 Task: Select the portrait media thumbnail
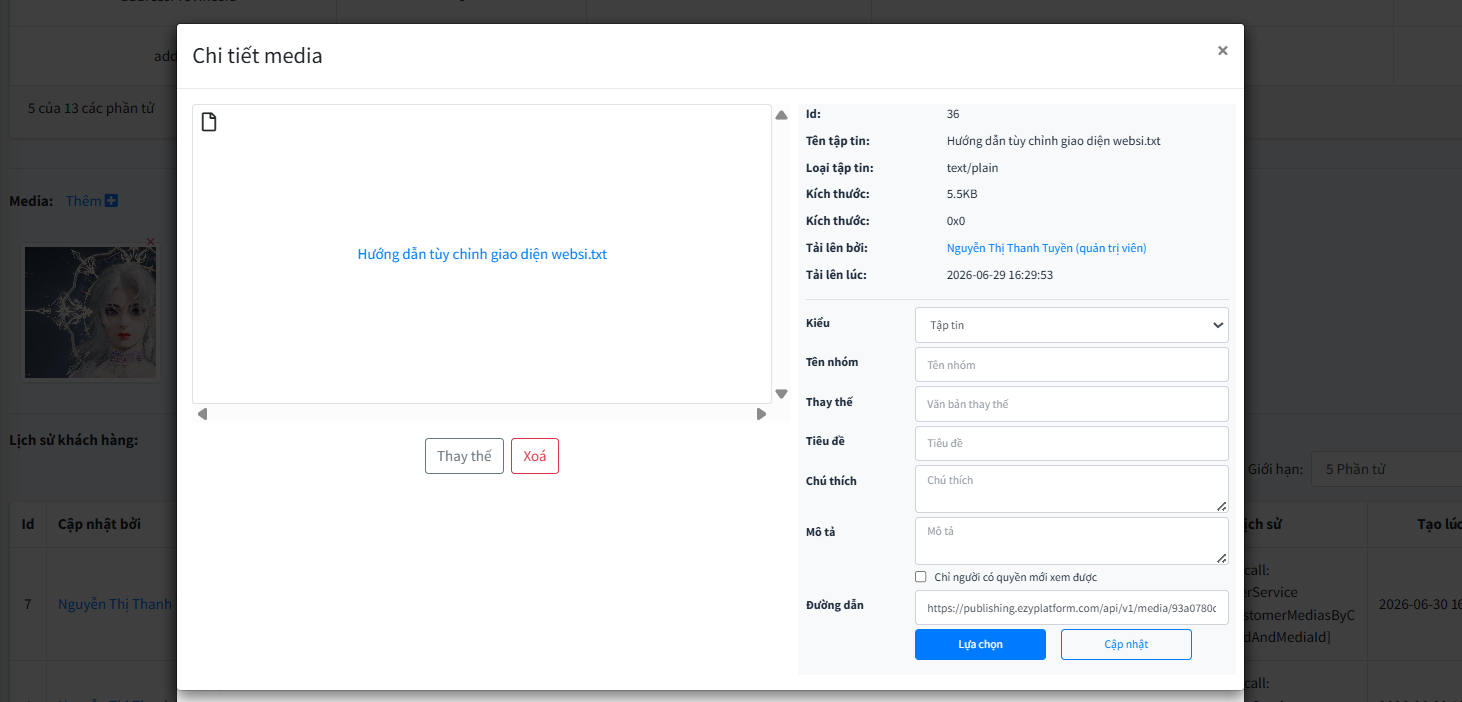tap(90, 312)
